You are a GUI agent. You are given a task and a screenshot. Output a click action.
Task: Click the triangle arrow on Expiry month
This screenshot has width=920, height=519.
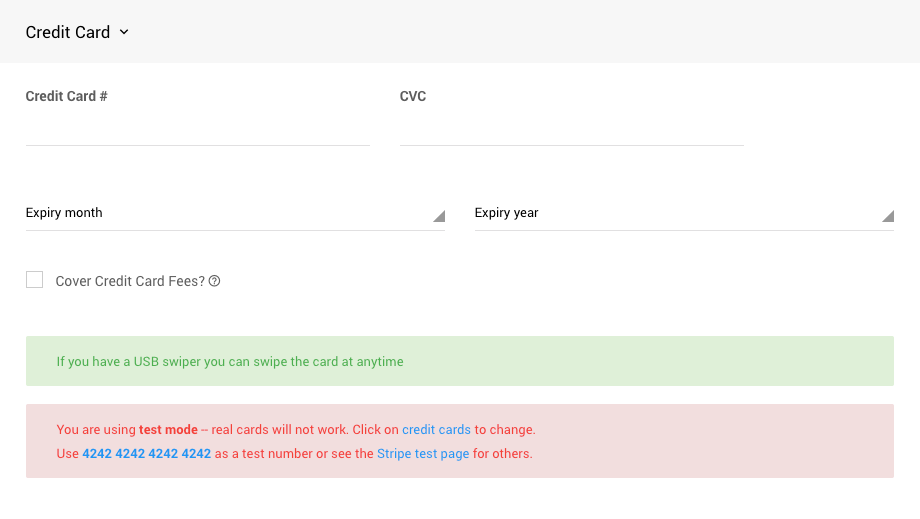(438, 216)
